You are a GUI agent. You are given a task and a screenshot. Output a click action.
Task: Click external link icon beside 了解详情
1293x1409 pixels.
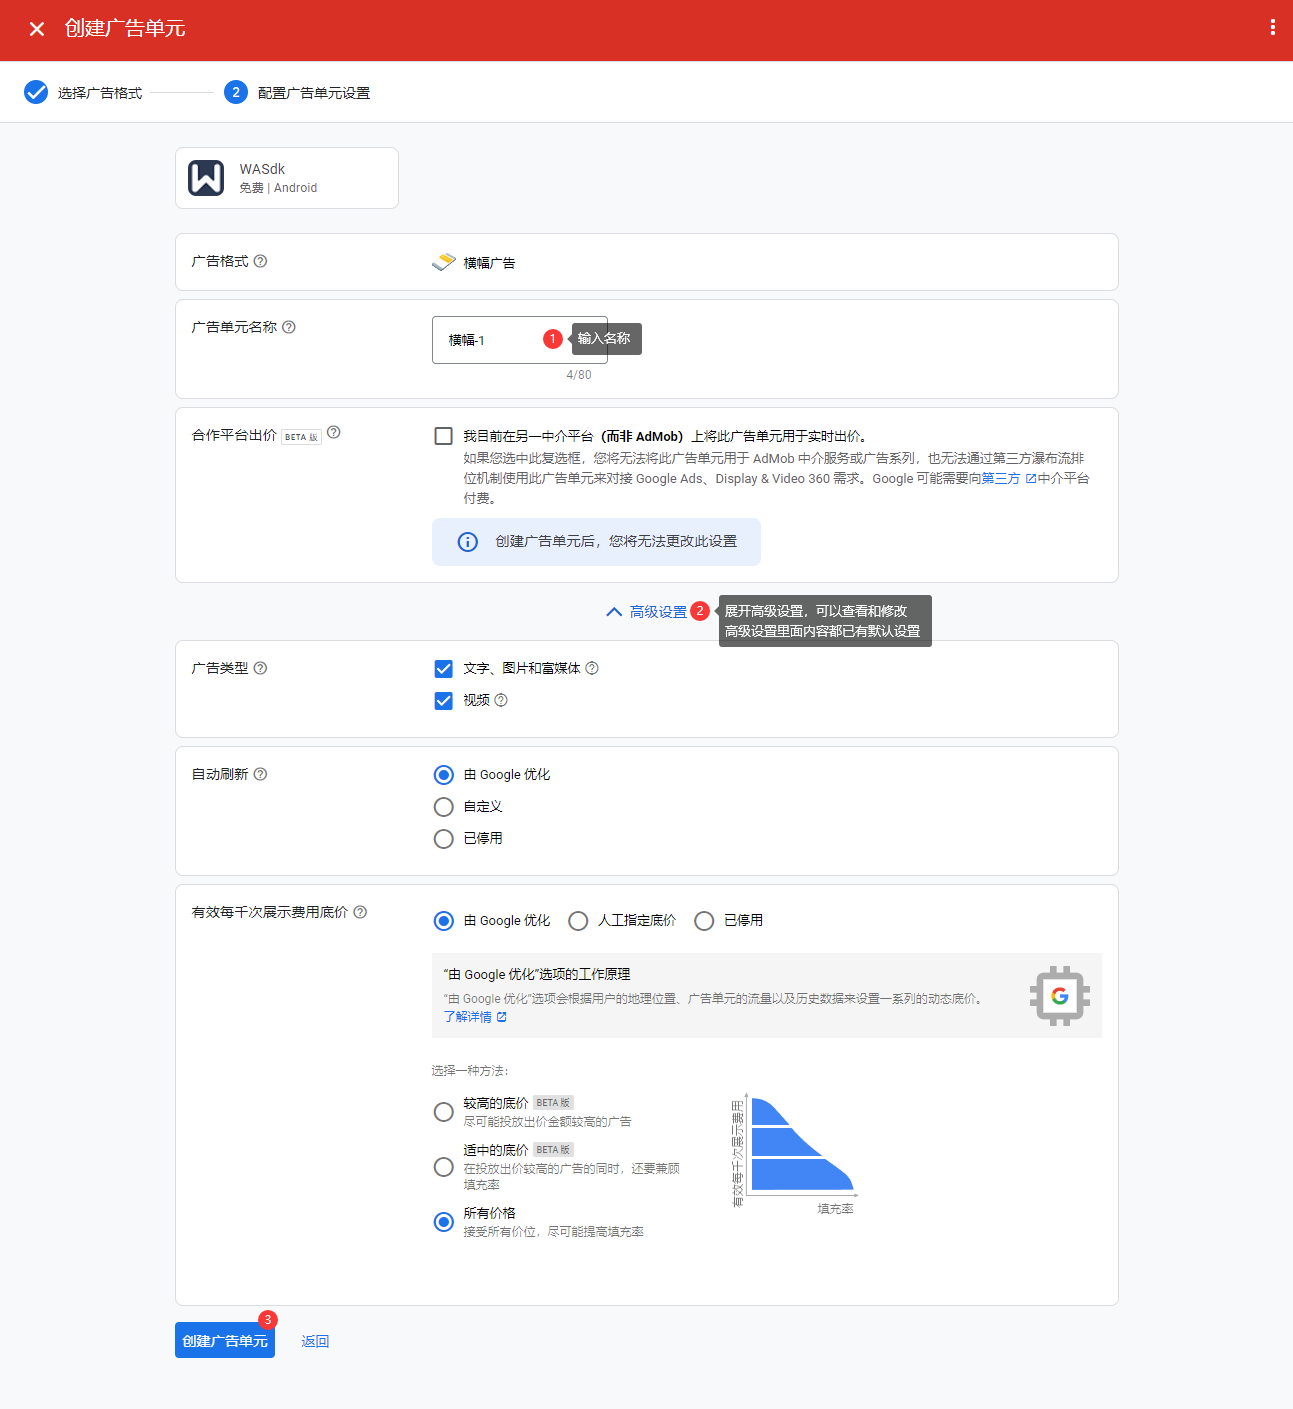[x=502, y=1016]
